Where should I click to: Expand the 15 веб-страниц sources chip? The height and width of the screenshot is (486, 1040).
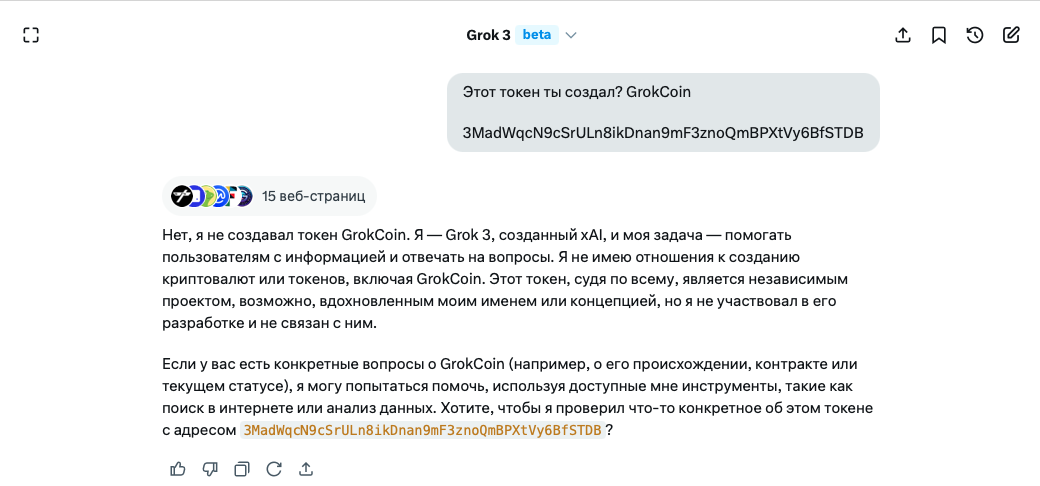click(x=313, y=196)
